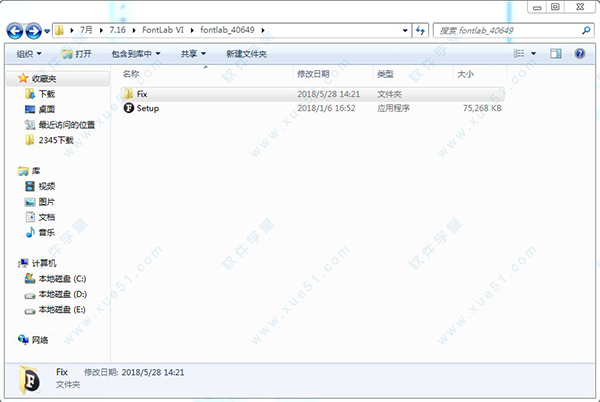Expand the arrow after FontLab VI breadcrumb
Screen dimensions: 600x402
[192, 30]
